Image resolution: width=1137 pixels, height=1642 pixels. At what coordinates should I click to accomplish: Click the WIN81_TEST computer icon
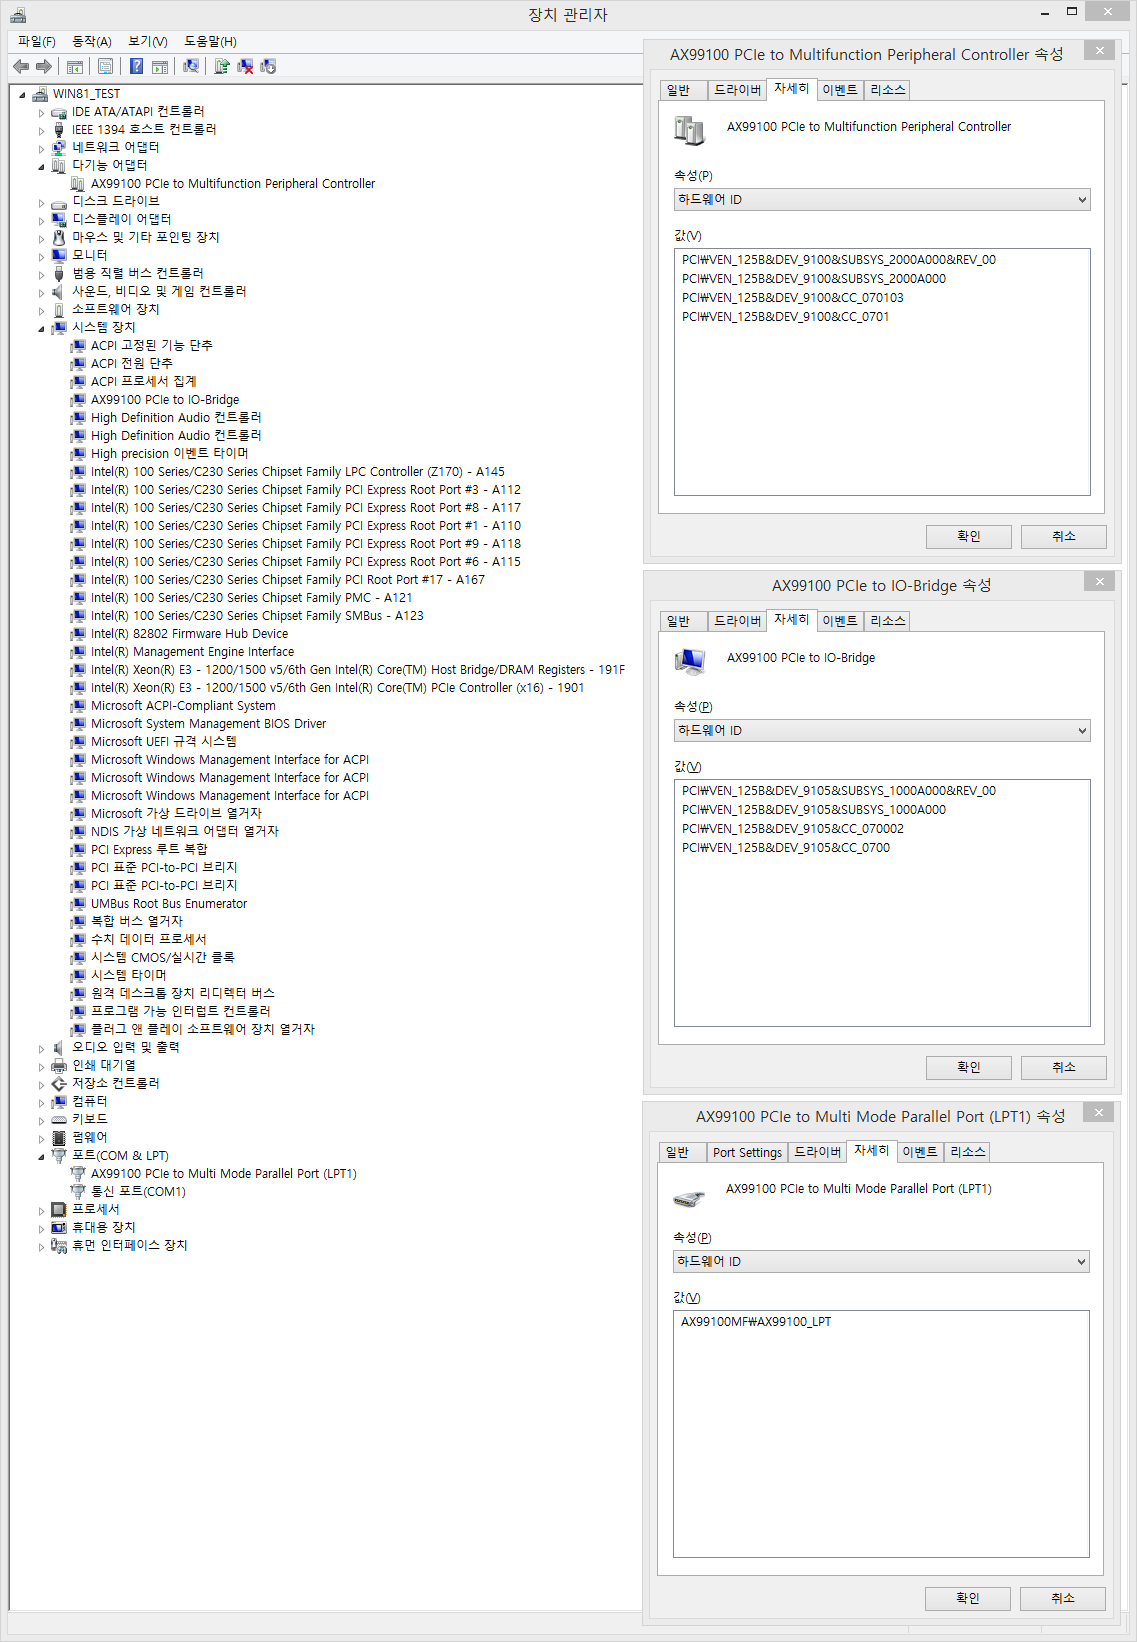click(40, 93)
